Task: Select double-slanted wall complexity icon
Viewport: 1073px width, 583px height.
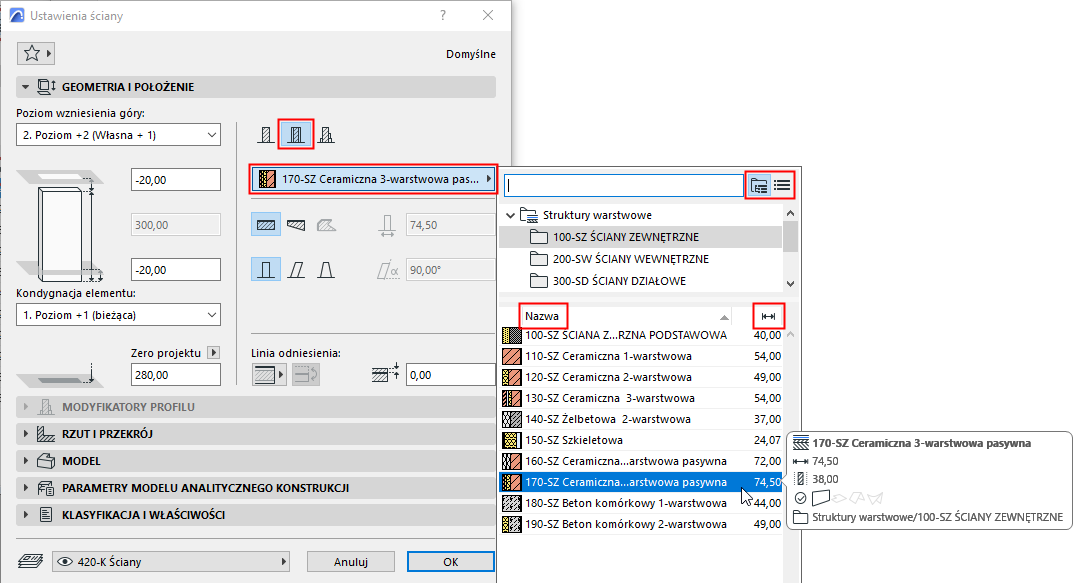Action: [326, 270]
